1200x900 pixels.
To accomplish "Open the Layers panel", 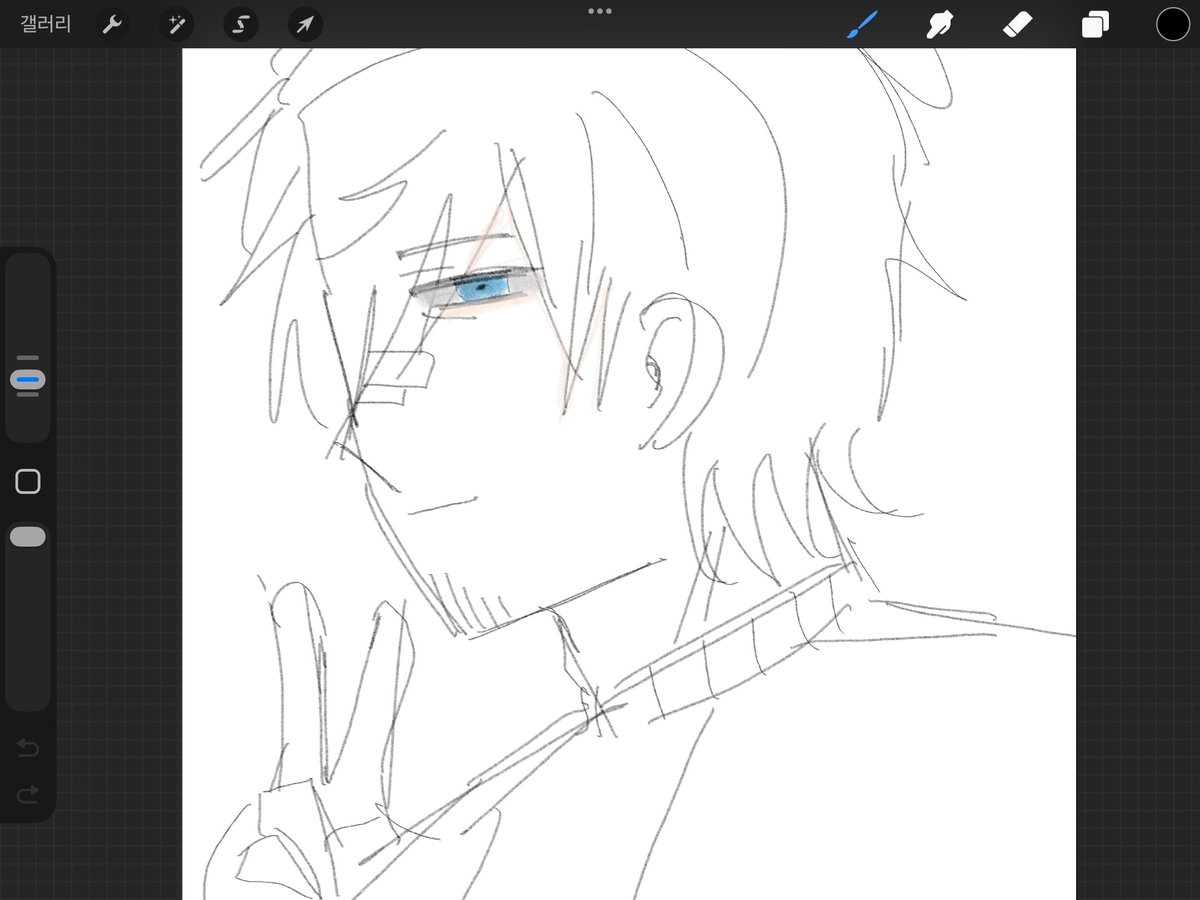I will (x=1095, y=24).
